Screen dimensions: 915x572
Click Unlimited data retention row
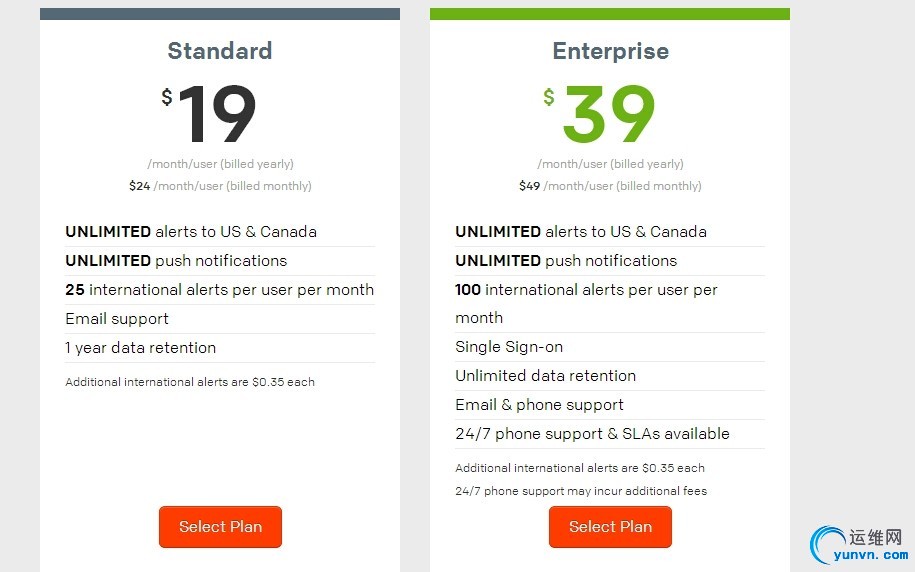tap(610, 376)
